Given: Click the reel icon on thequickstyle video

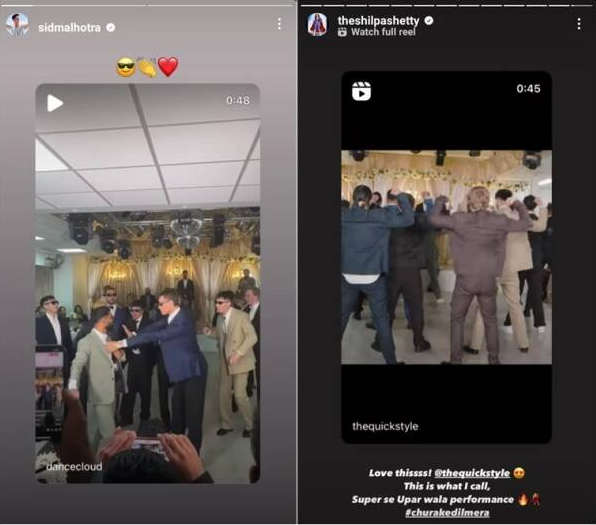Looking at the screenshot, I should [361, 91].
